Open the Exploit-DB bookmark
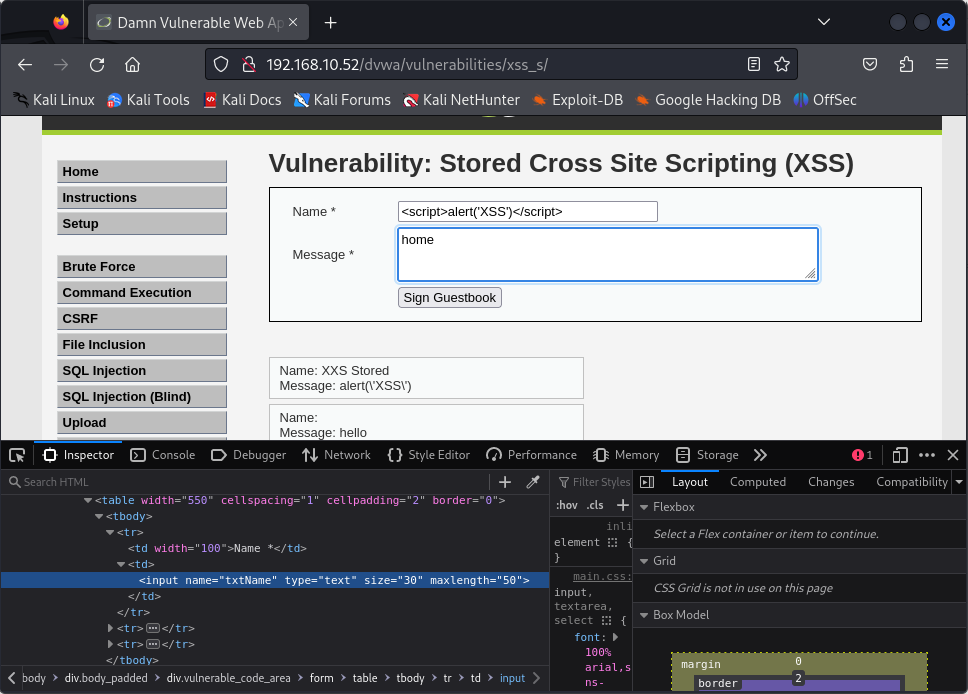 pos(577,100)
